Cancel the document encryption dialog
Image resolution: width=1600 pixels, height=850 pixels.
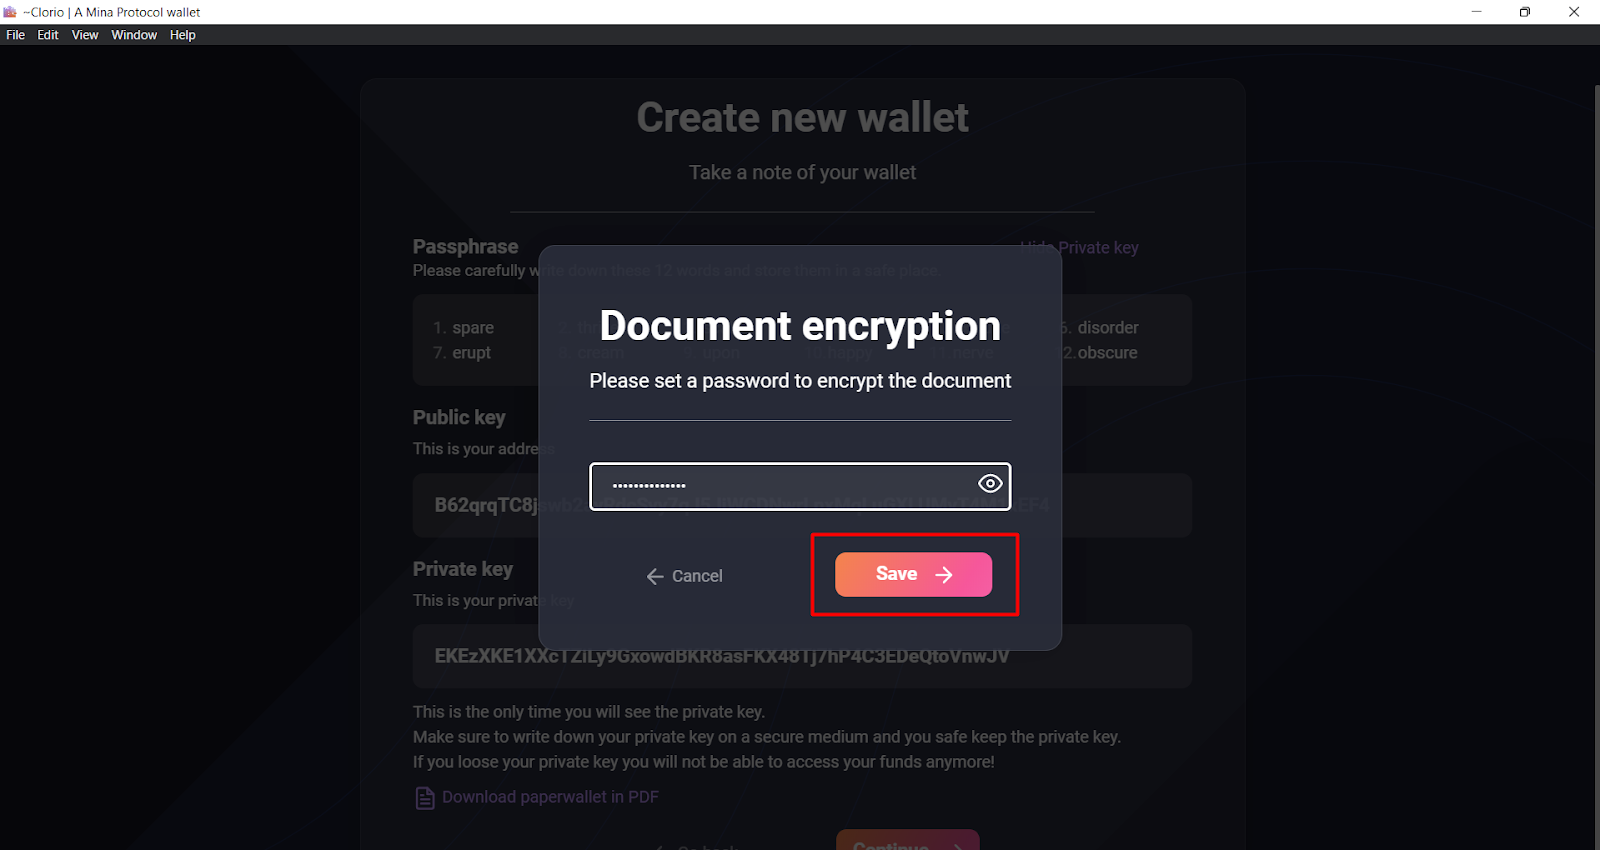pos(684,576)
